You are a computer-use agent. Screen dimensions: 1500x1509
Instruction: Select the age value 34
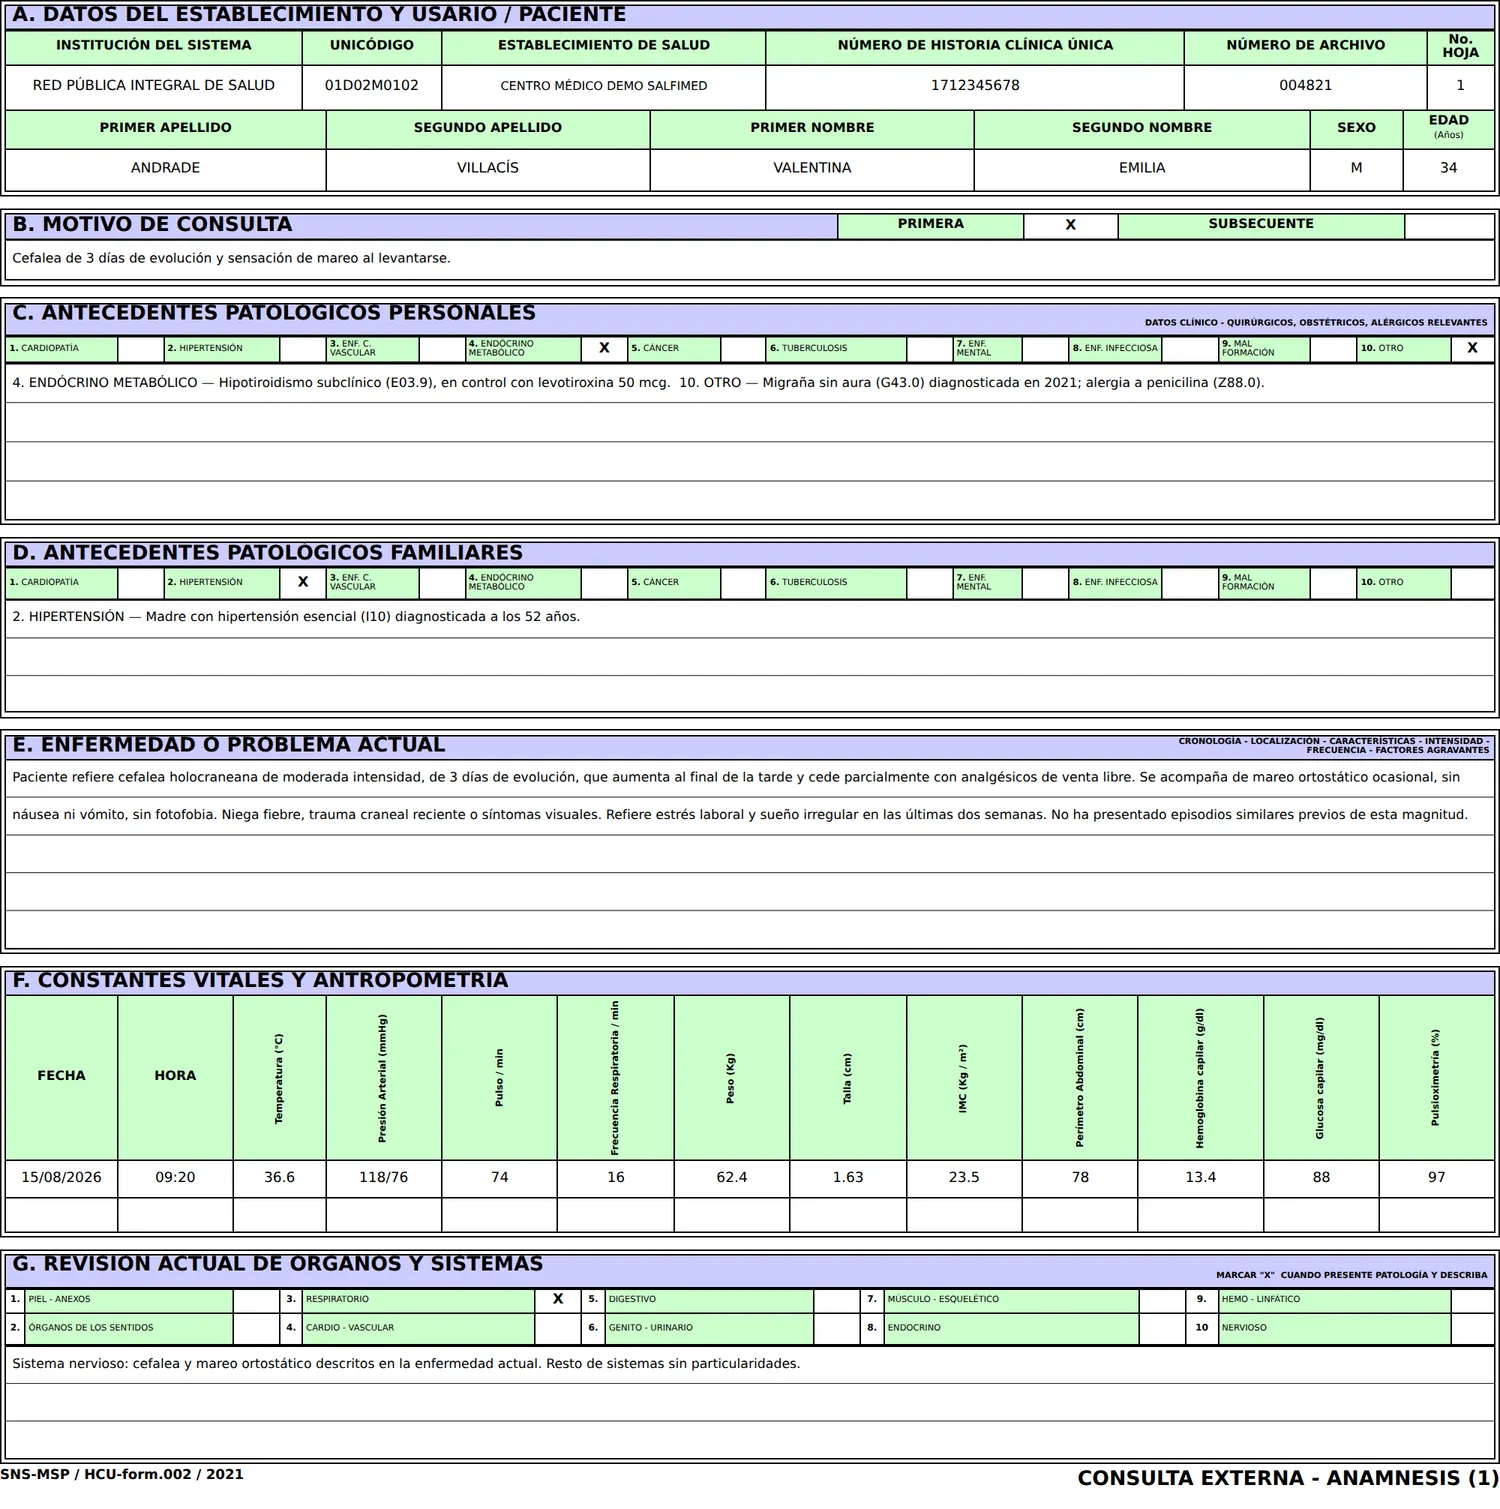pos(1449,169)
